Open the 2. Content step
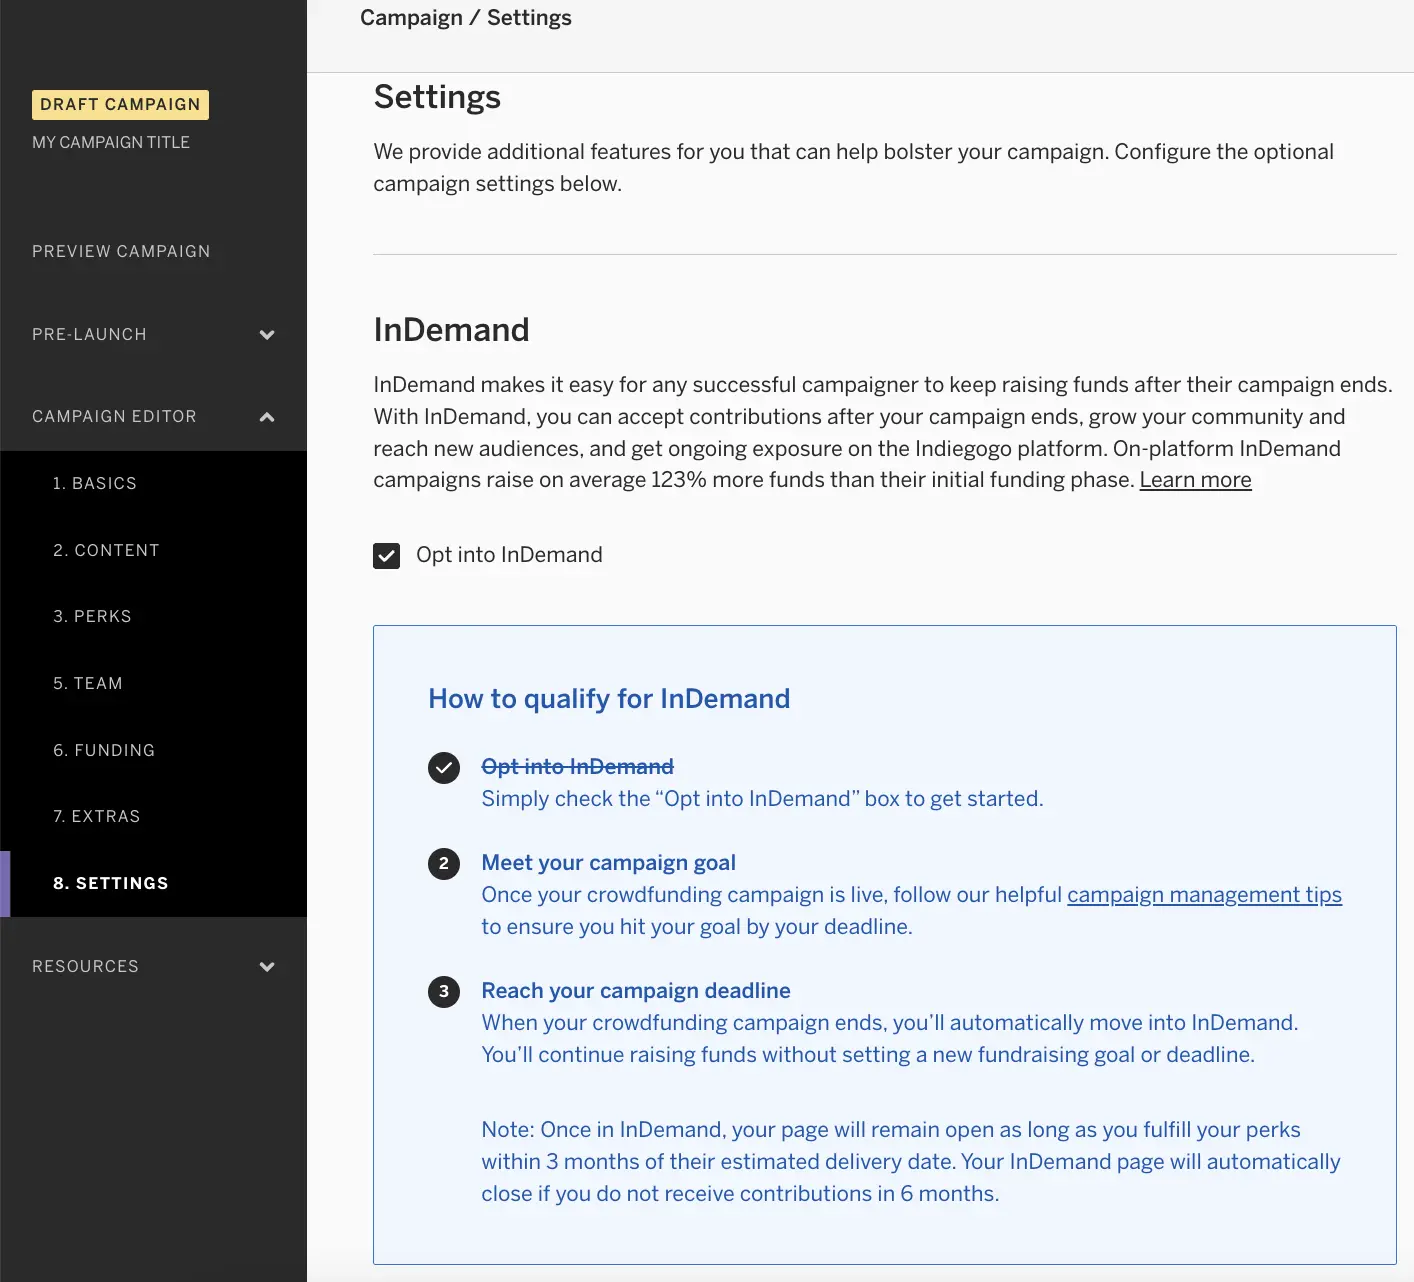 point(106,550)
